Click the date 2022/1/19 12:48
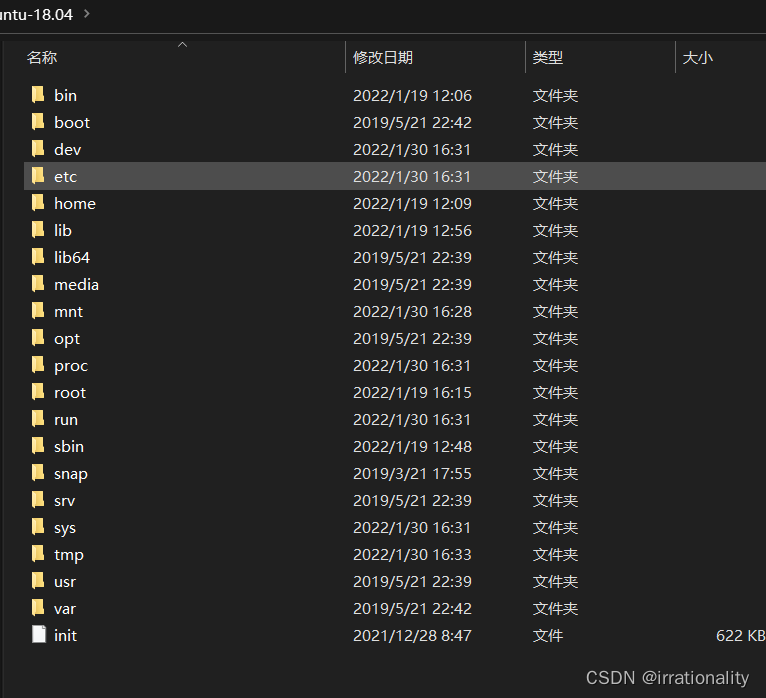Viewport: 766px width, 698px height. 412,446
